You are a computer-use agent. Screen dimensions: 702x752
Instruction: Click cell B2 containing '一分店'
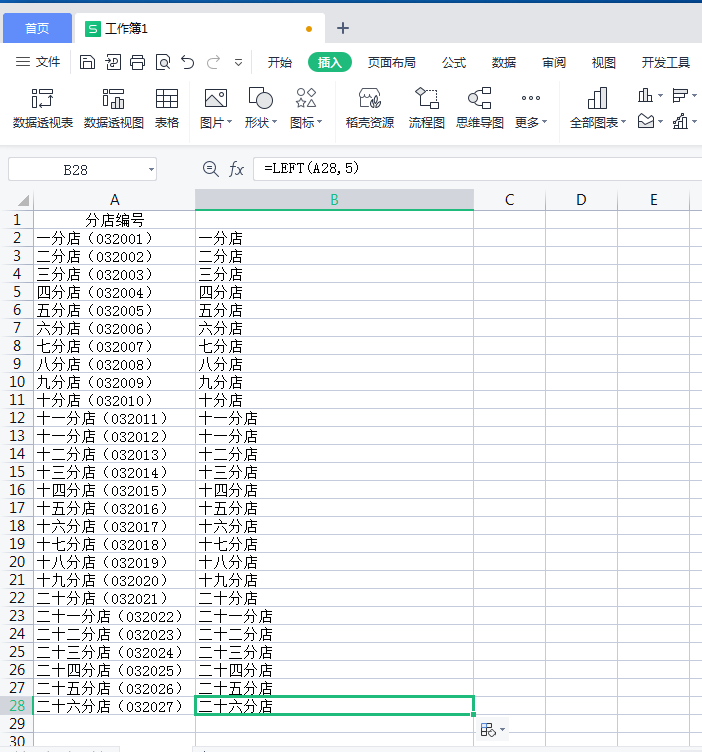334,238
